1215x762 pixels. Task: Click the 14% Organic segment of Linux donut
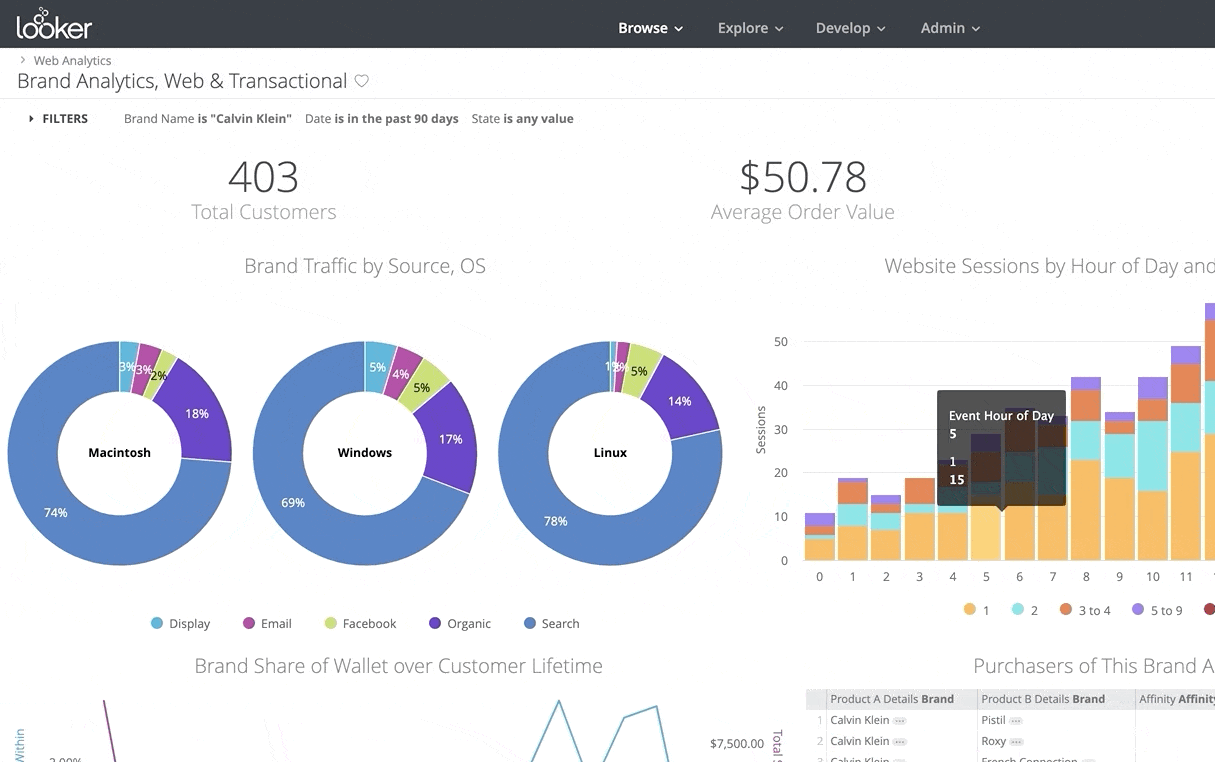point(681,401)
